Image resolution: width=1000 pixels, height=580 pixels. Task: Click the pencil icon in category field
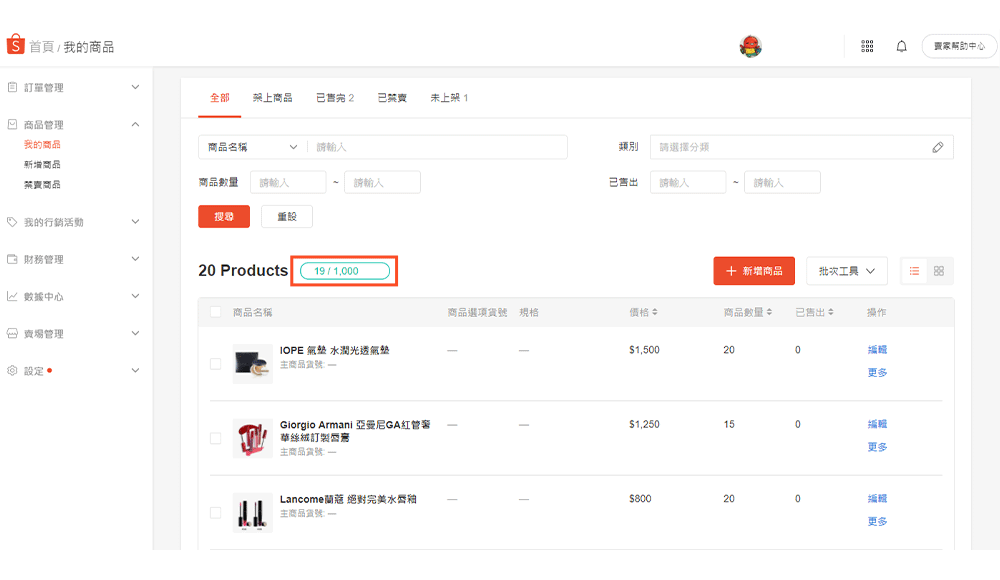(x=937, y=147)
